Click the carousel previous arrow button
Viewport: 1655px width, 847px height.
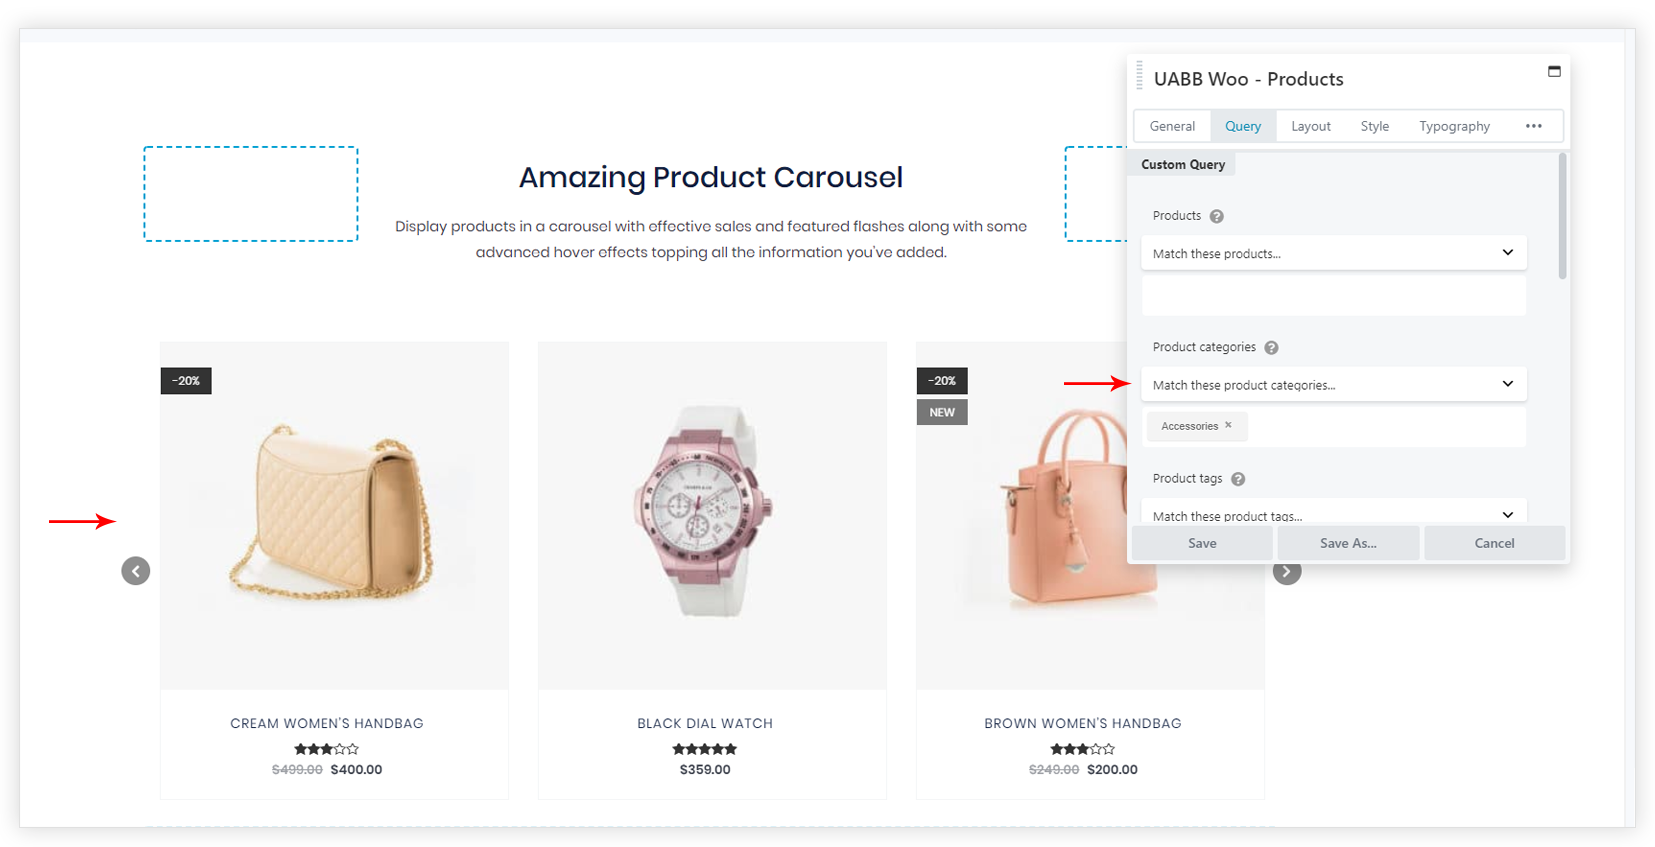[136, 571]
